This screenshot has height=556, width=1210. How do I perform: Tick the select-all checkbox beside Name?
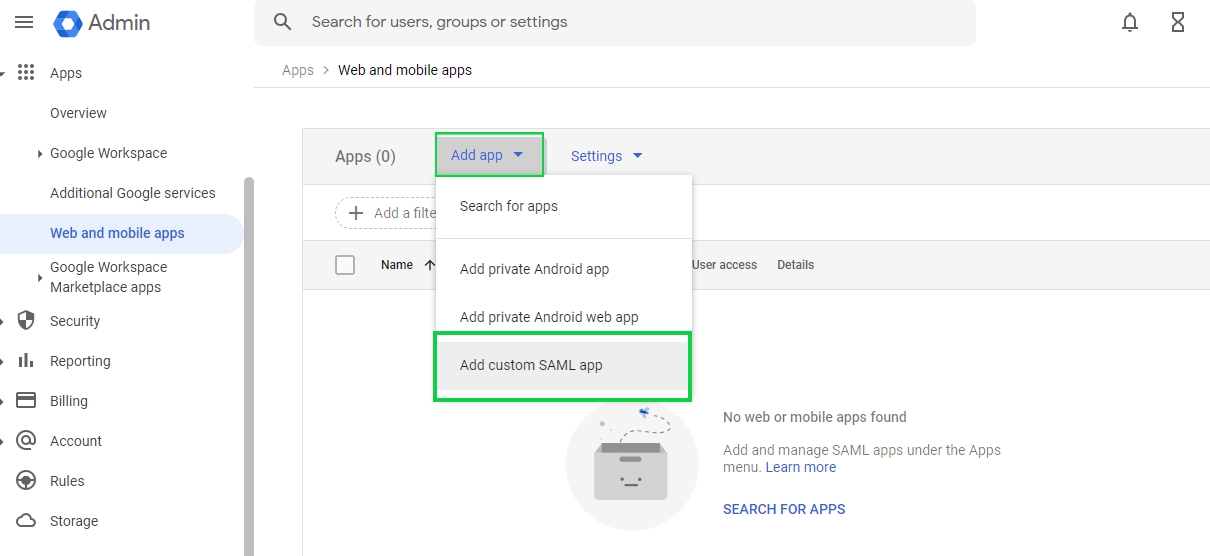click(345, 265)
